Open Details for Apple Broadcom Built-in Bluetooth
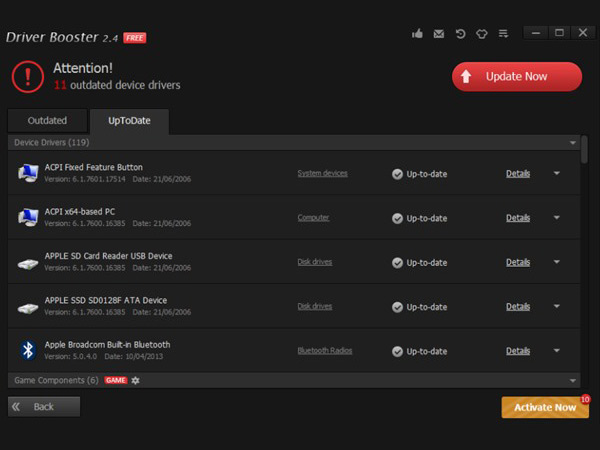This screenshot has width=600, height=450. [x=518, y=351]
